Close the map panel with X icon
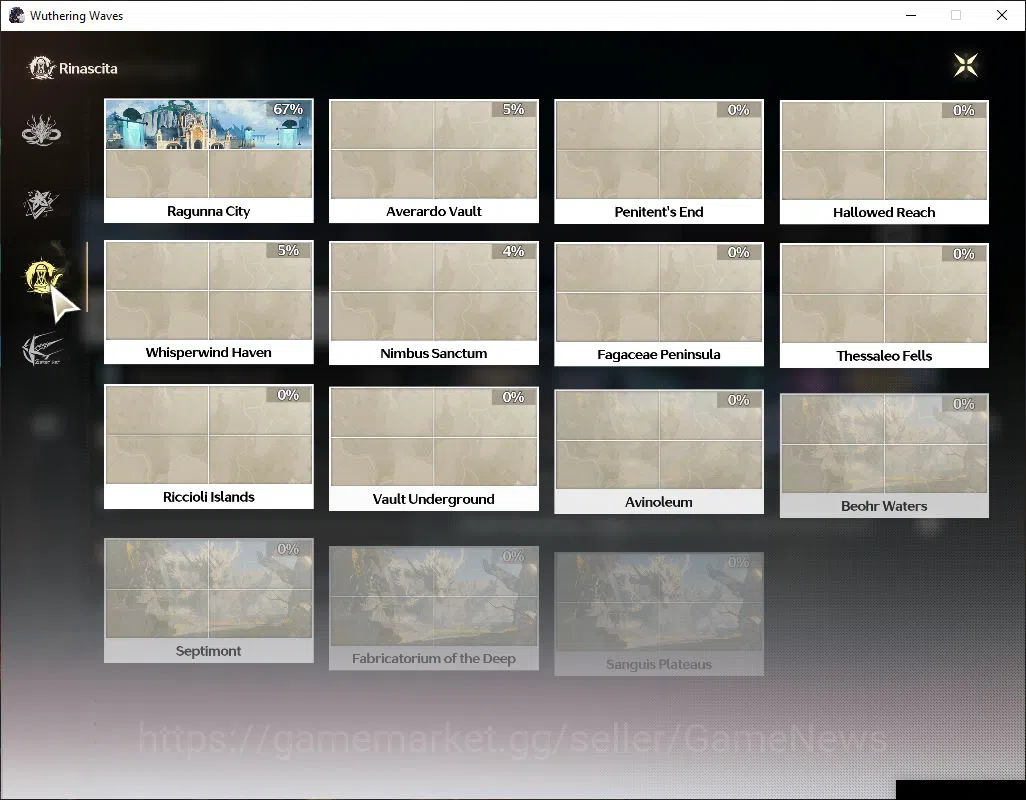This screenshot has height=800, width=1026. (966, 65)
